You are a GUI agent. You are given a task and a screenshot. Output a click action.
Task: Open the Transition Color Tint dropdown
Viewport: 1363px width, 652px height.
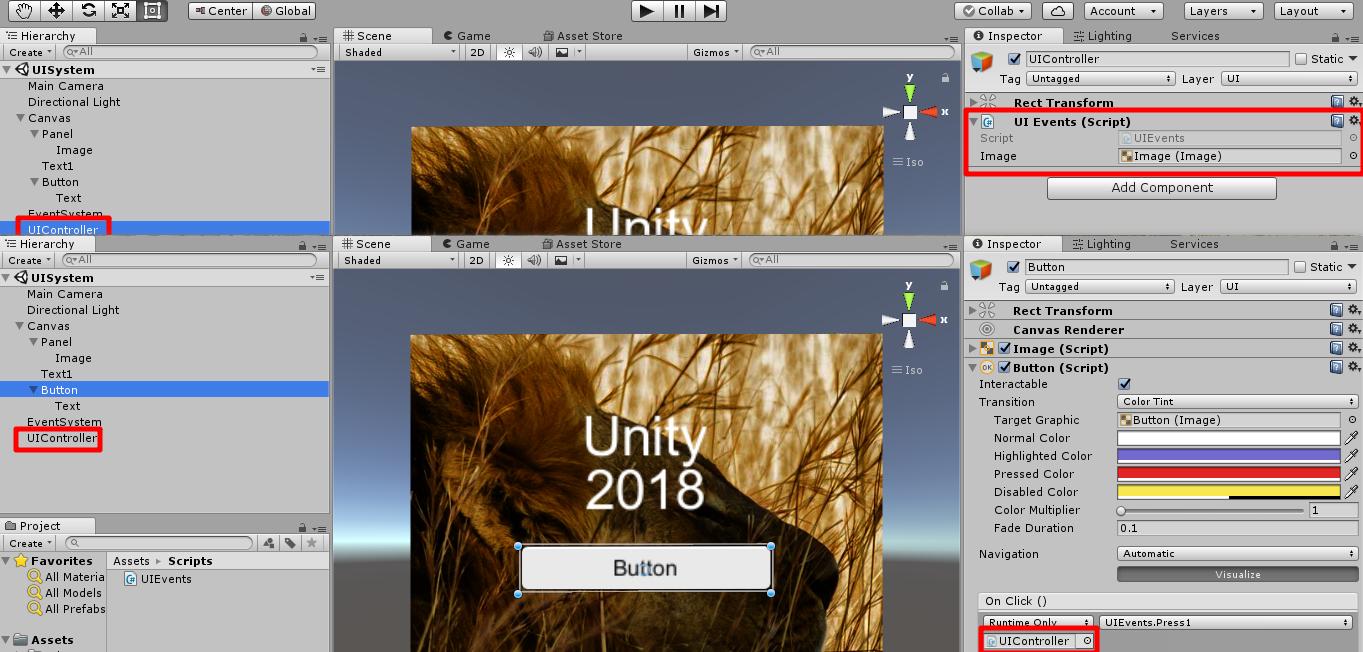click(x=1238, y=402)
